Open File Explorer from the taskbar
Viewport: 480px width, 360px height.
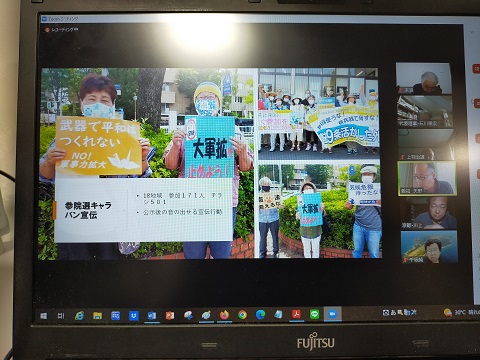97,315
